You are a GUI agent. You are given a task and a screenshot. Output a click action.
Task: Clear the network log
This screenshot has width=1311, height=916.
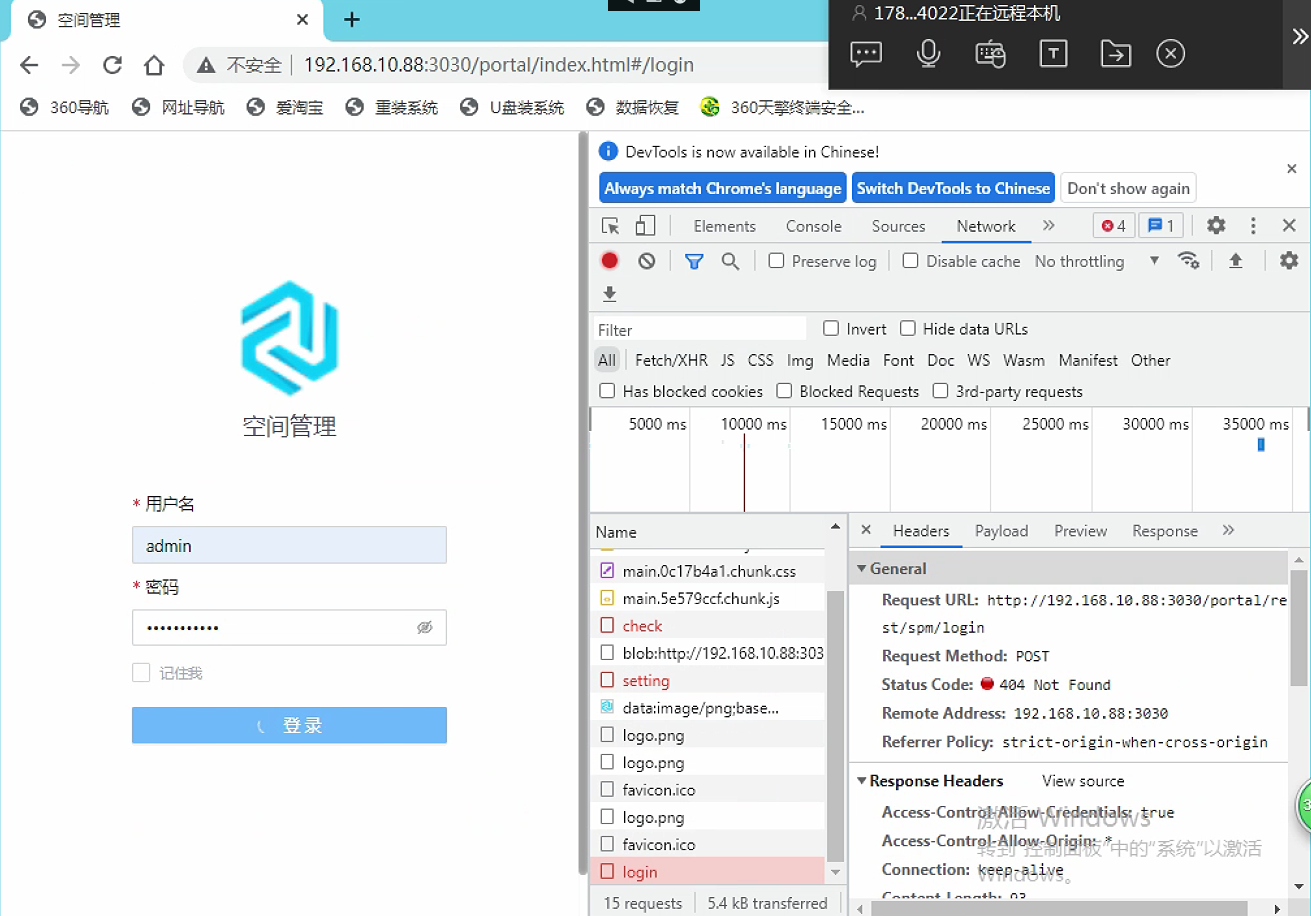(x=647, y=261)
